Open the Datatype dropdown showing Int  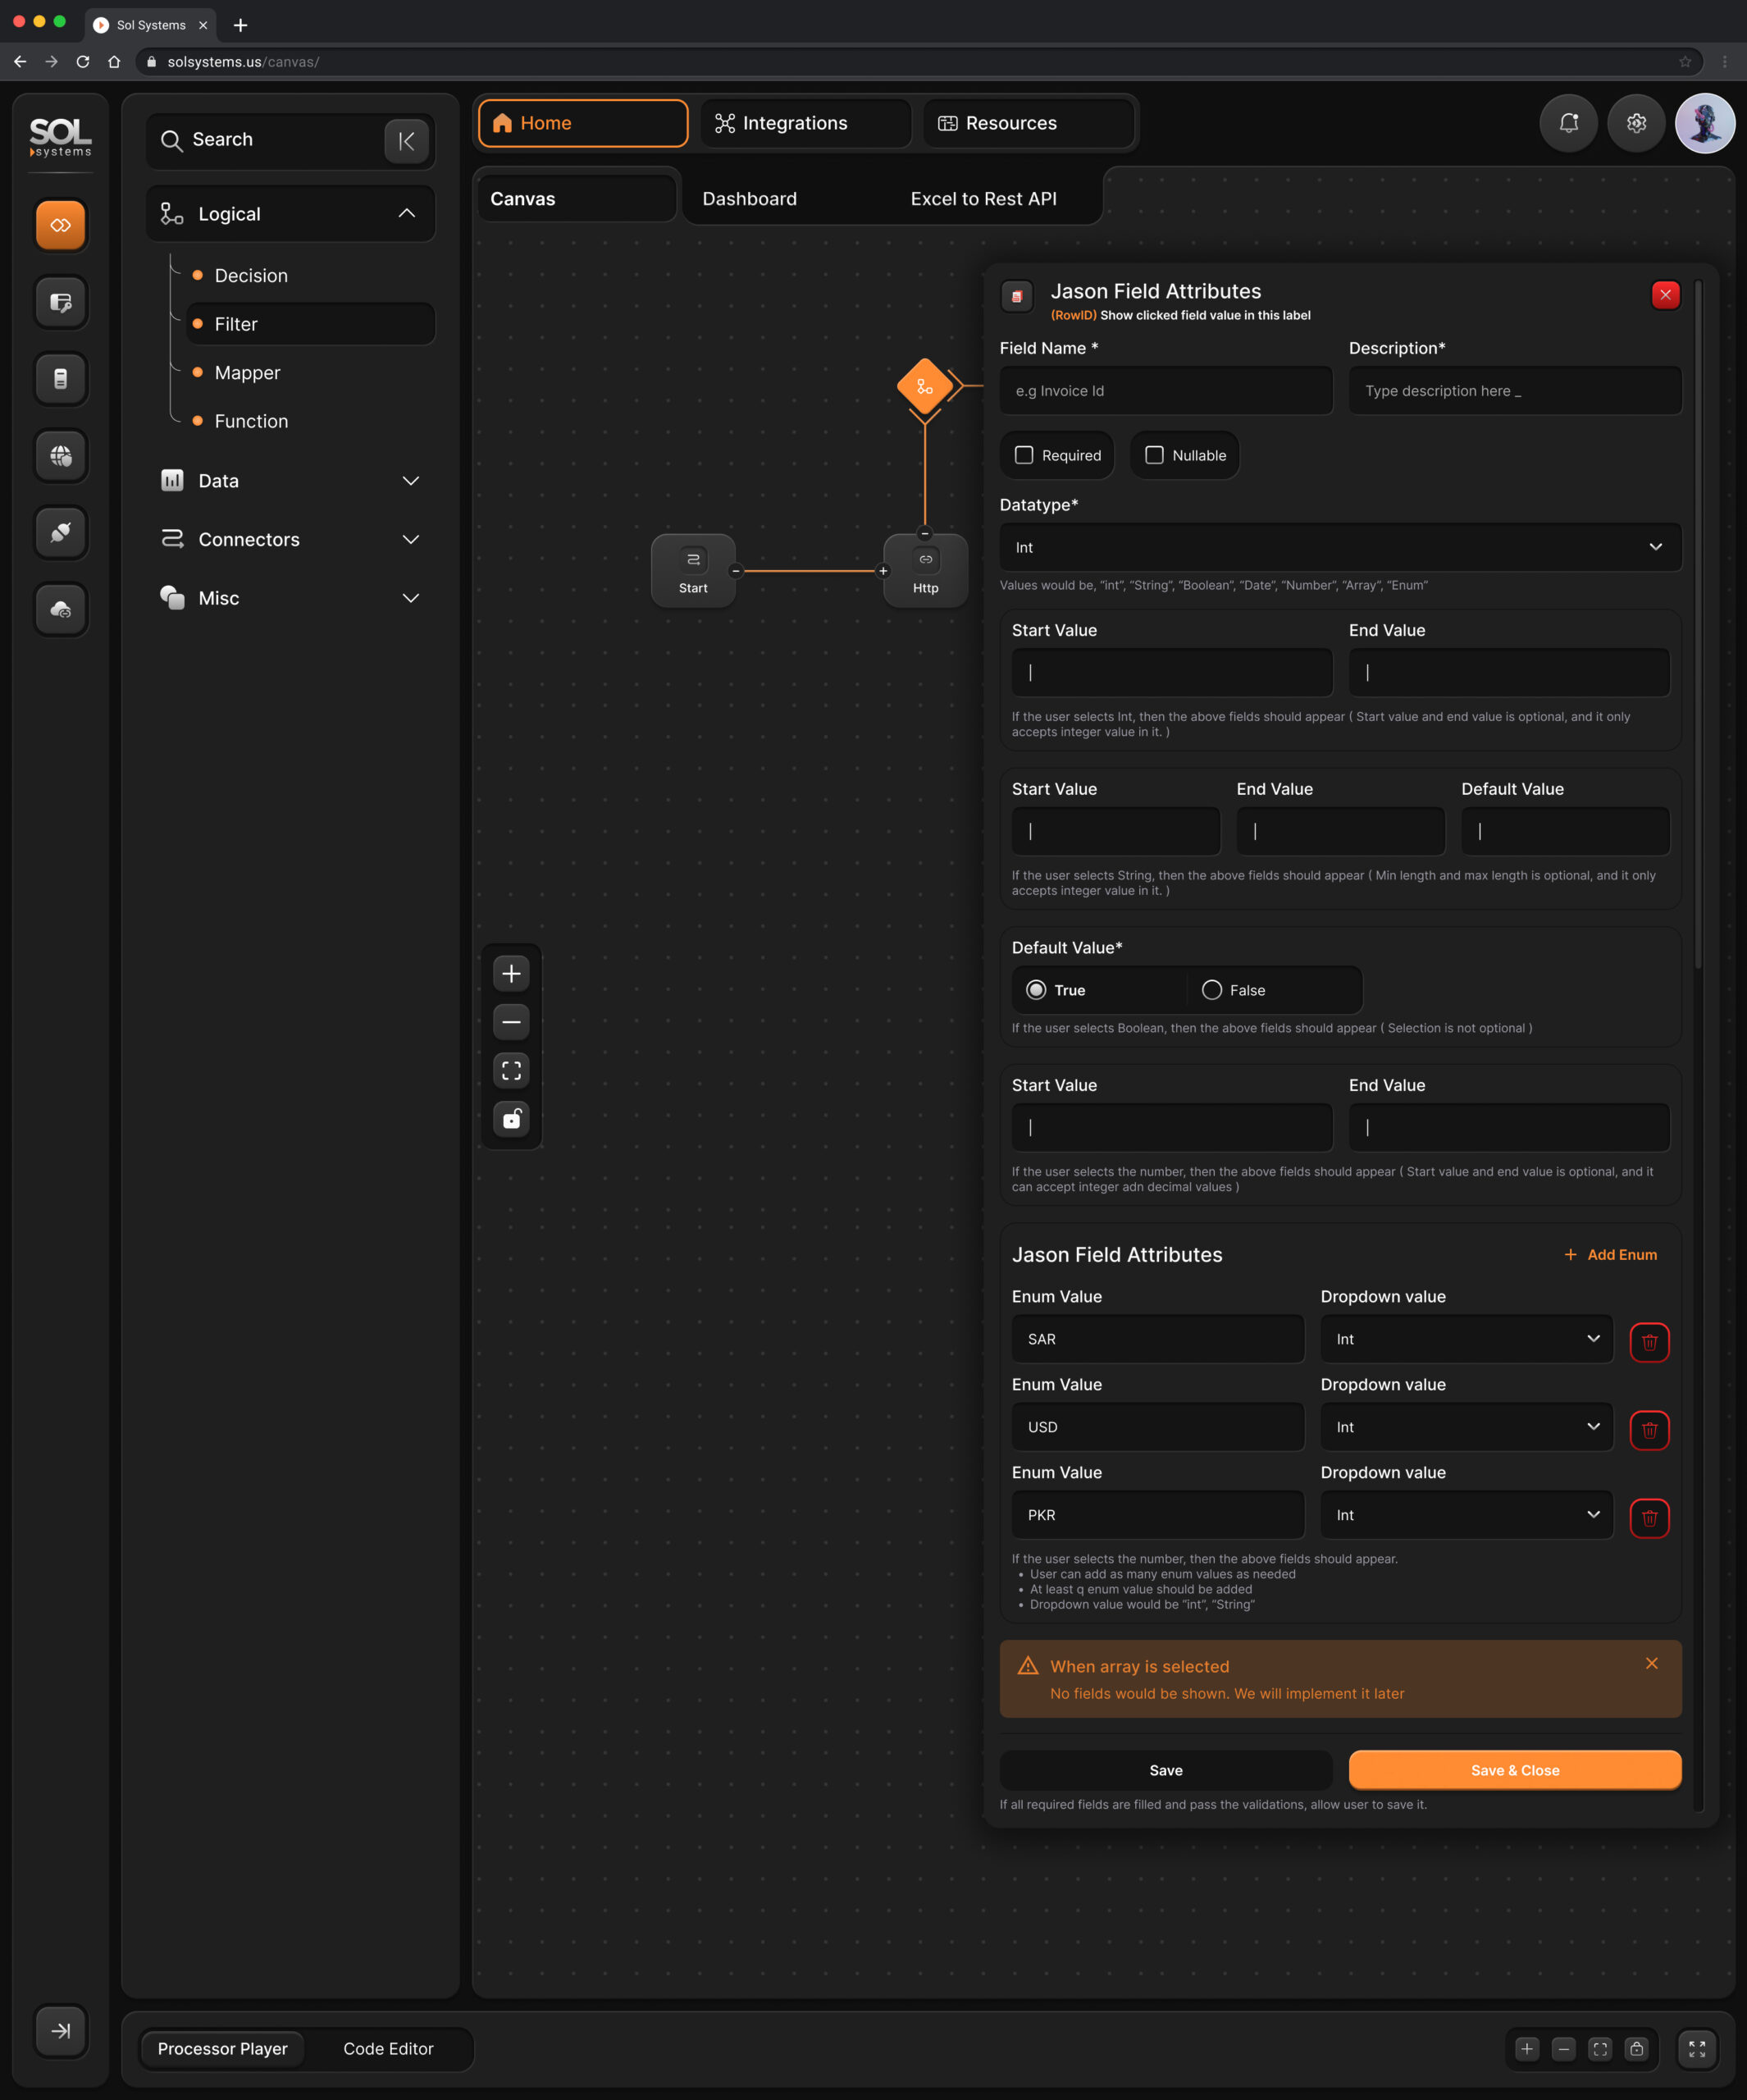[1340, 547]
